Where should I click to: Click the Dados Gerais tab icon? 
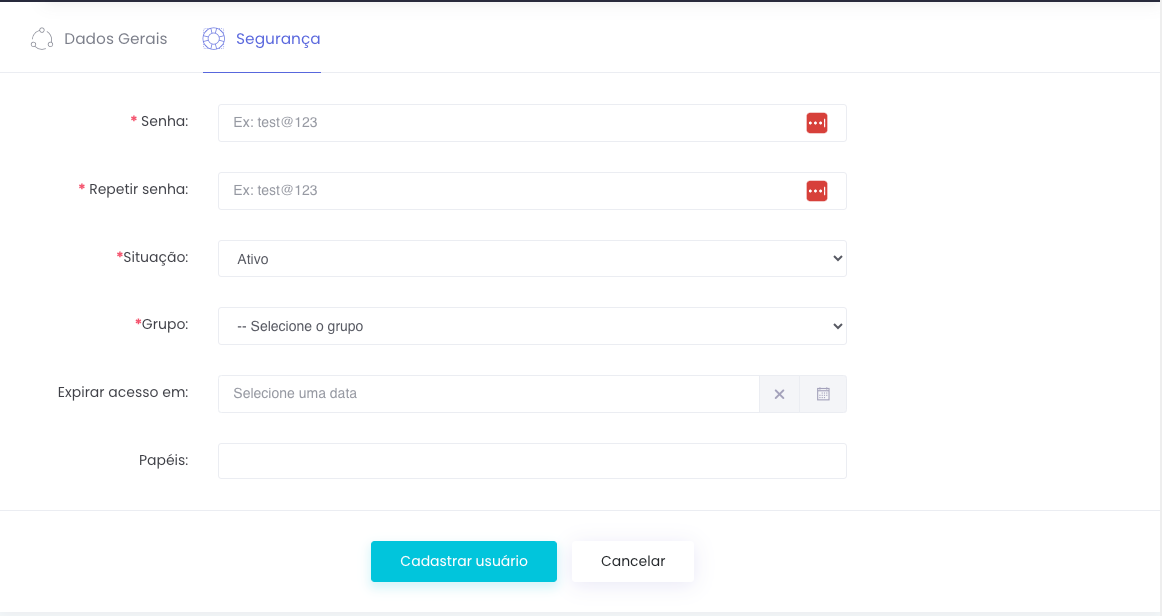(x=42, y=39)
